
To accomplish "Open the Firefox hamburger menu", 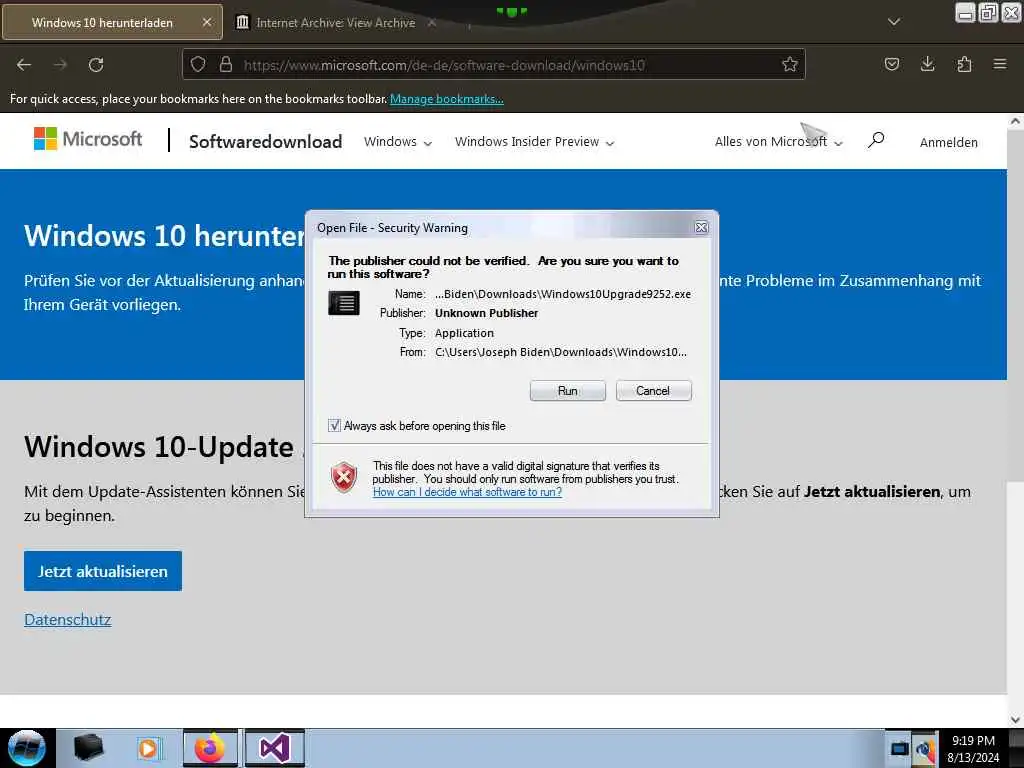I will (999, 64).
